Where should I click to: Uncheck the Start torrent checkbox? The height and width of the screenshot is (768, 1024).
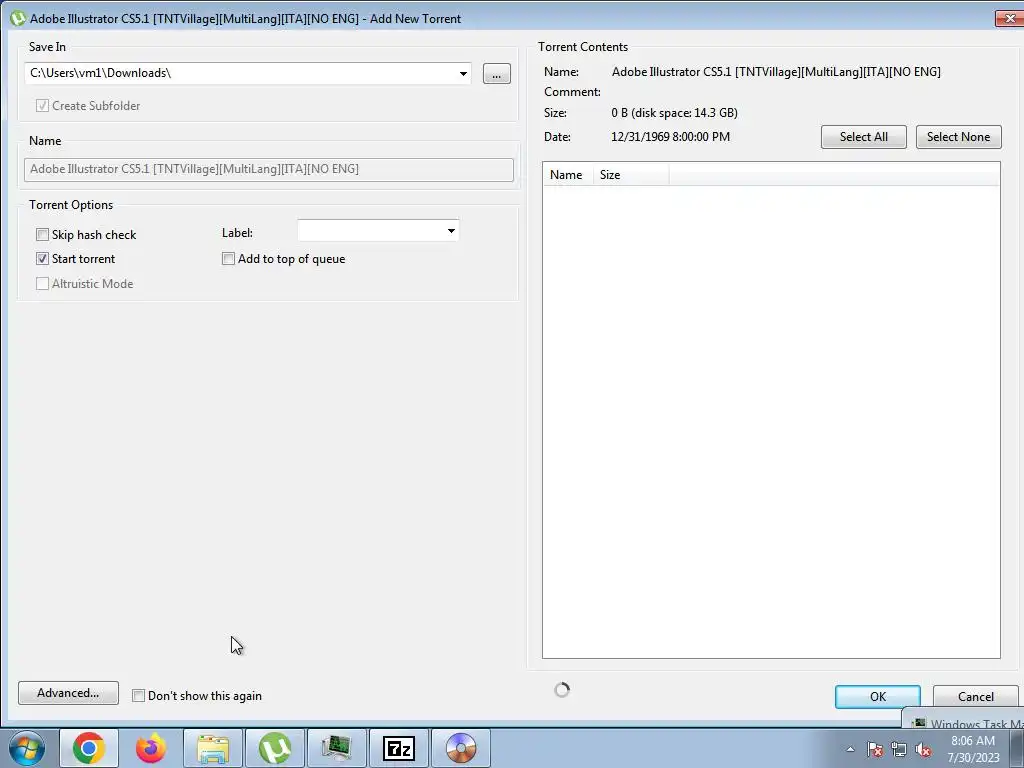(42, 259)
